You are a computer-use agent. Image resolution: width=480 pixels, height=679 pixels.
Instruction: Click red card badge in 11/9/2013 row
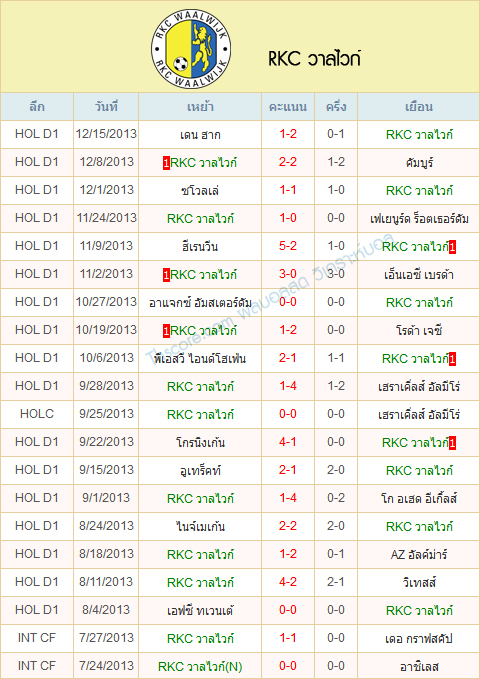pyautogui.click(x=452, y=247)
